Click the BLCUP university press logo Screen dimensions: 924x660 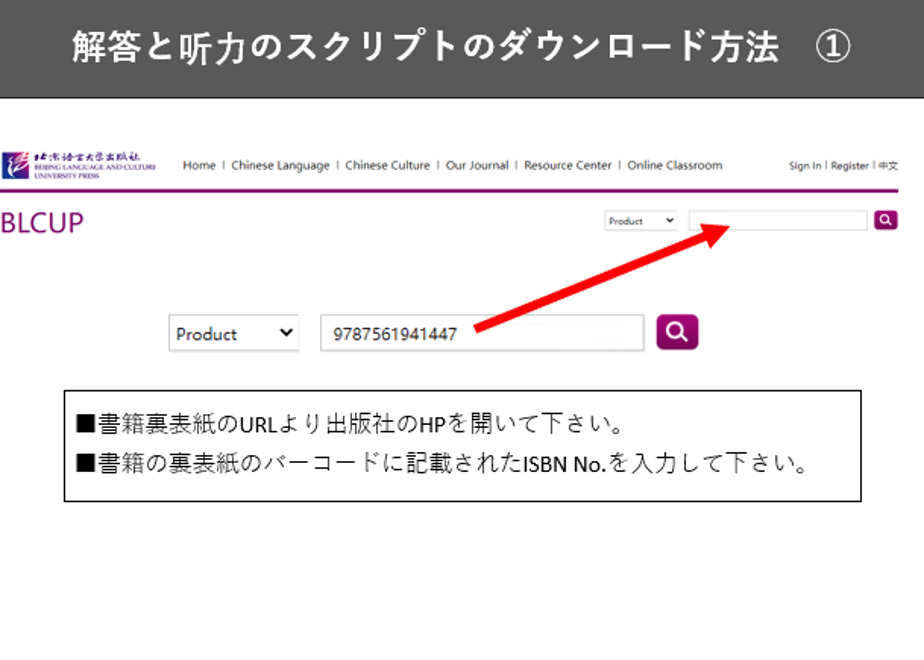[x=79, y=165]
